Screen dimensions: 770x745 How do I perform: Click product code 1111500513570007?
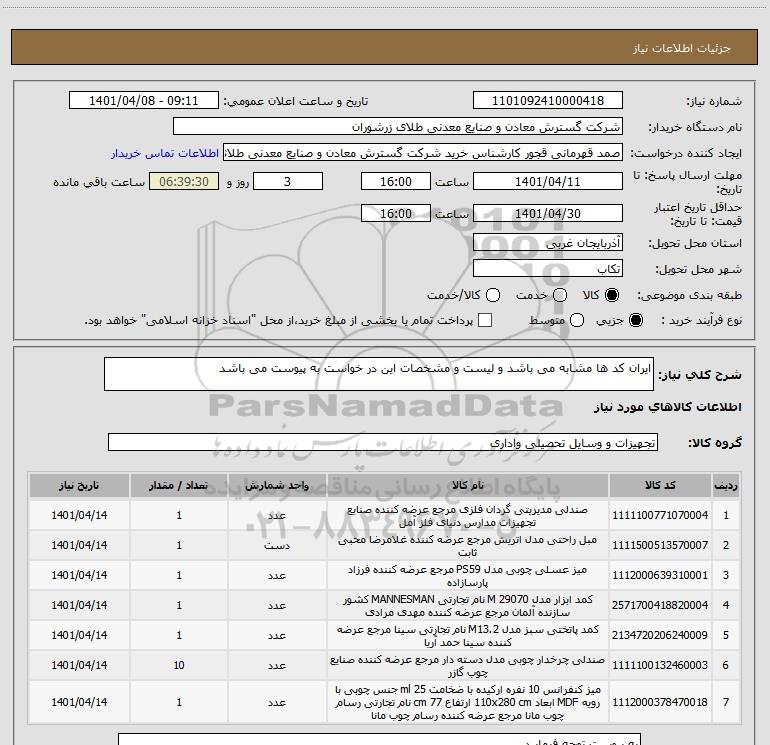point(660,545)
